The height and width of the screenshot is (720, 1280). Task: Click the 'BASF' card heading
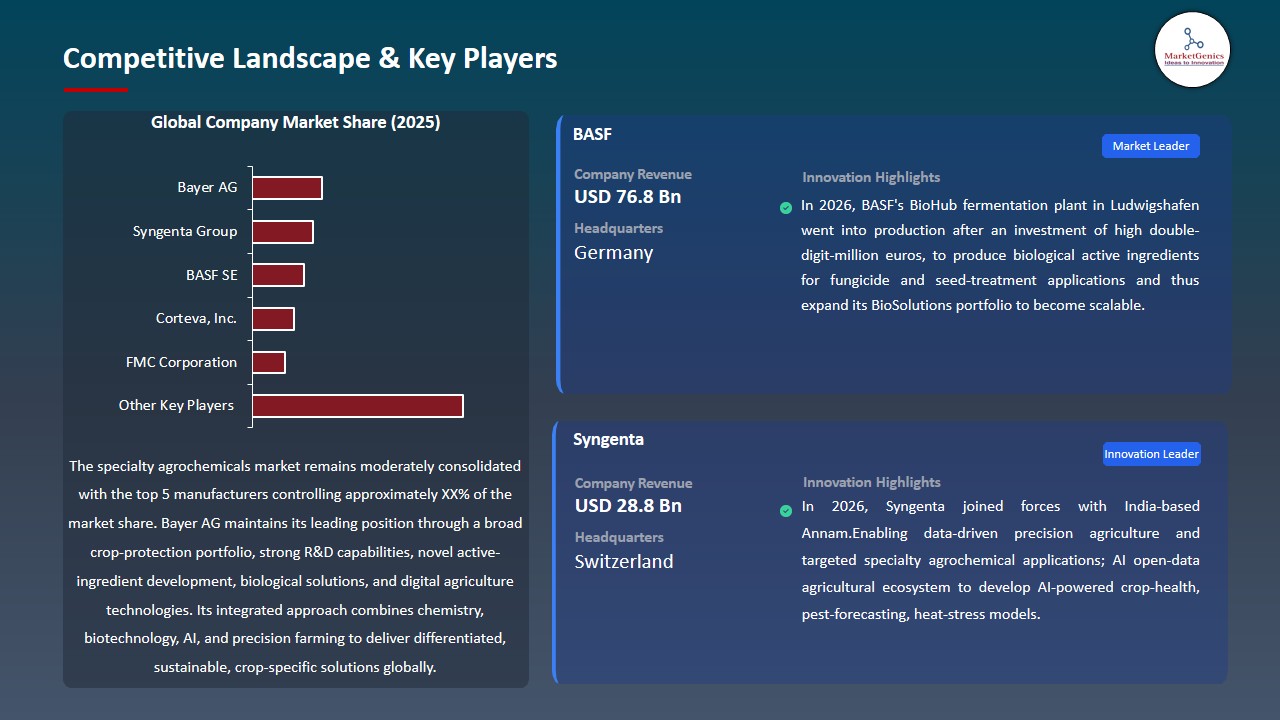point(592,134)
